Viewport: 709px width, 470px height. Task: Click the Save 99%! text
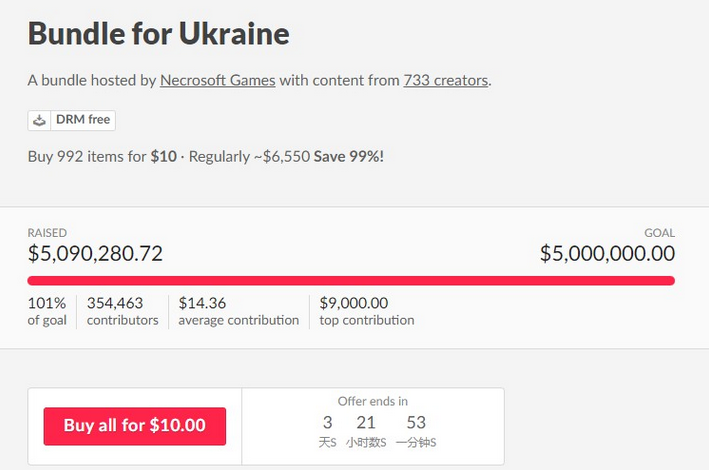pyautogui.click(x=349, y=157)
